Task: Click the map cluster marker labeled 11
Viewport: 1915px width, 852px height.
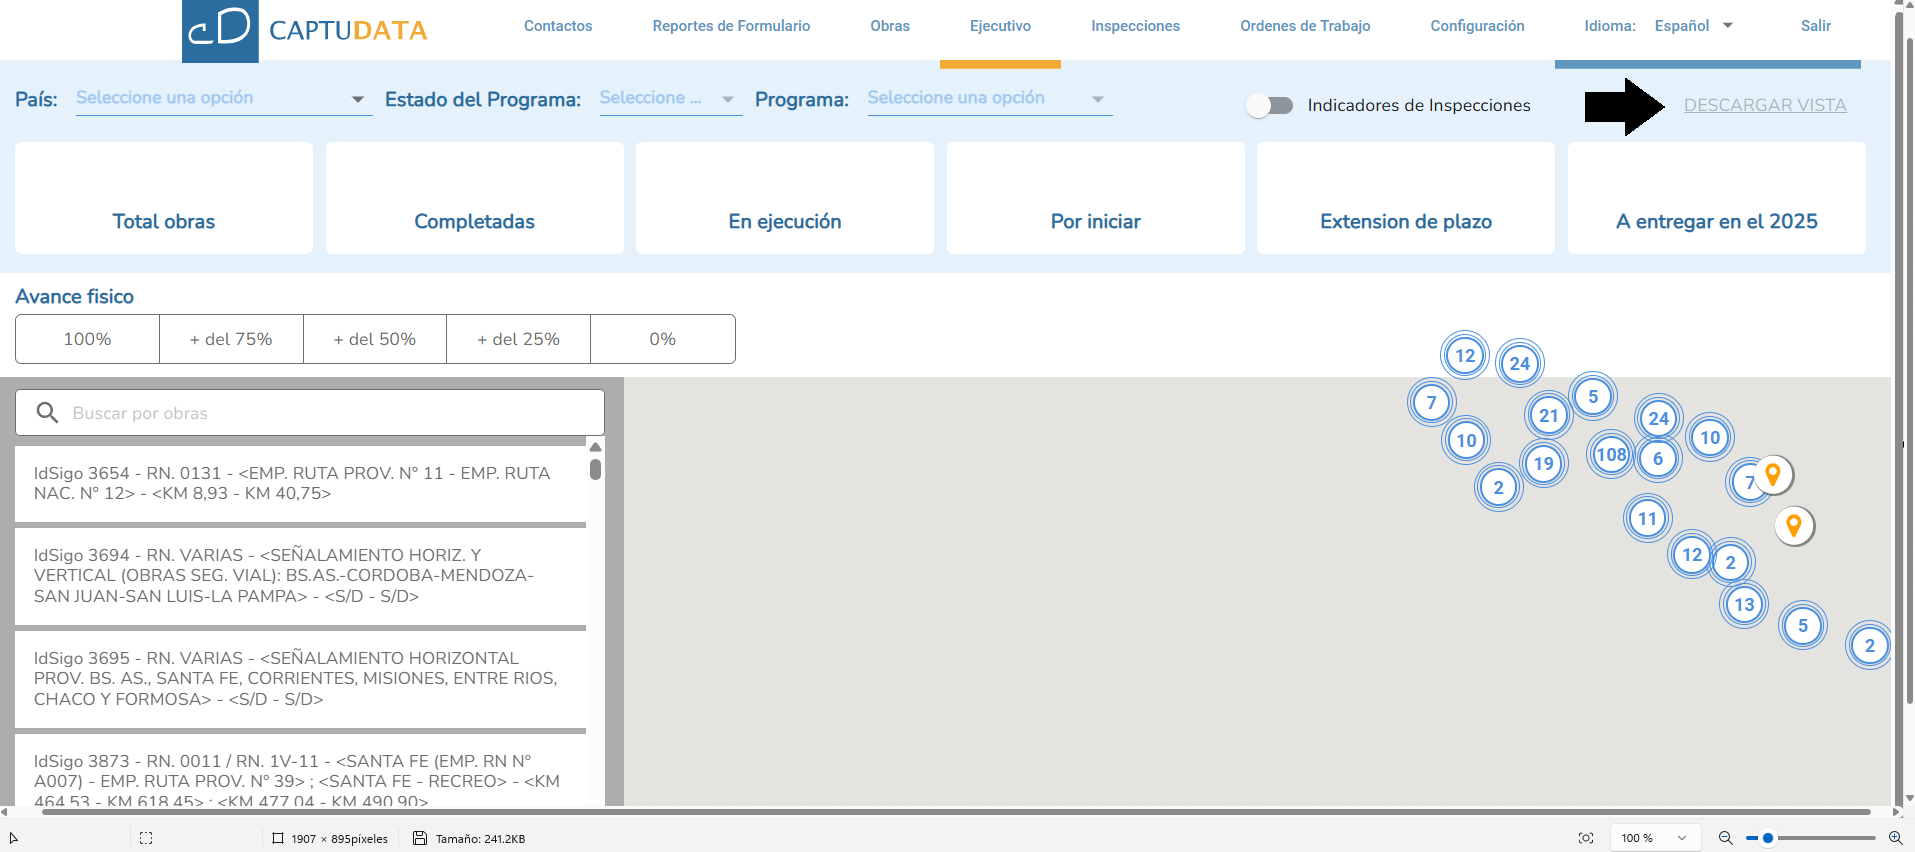Action: pyautogui.click(x=1647, y=519)
